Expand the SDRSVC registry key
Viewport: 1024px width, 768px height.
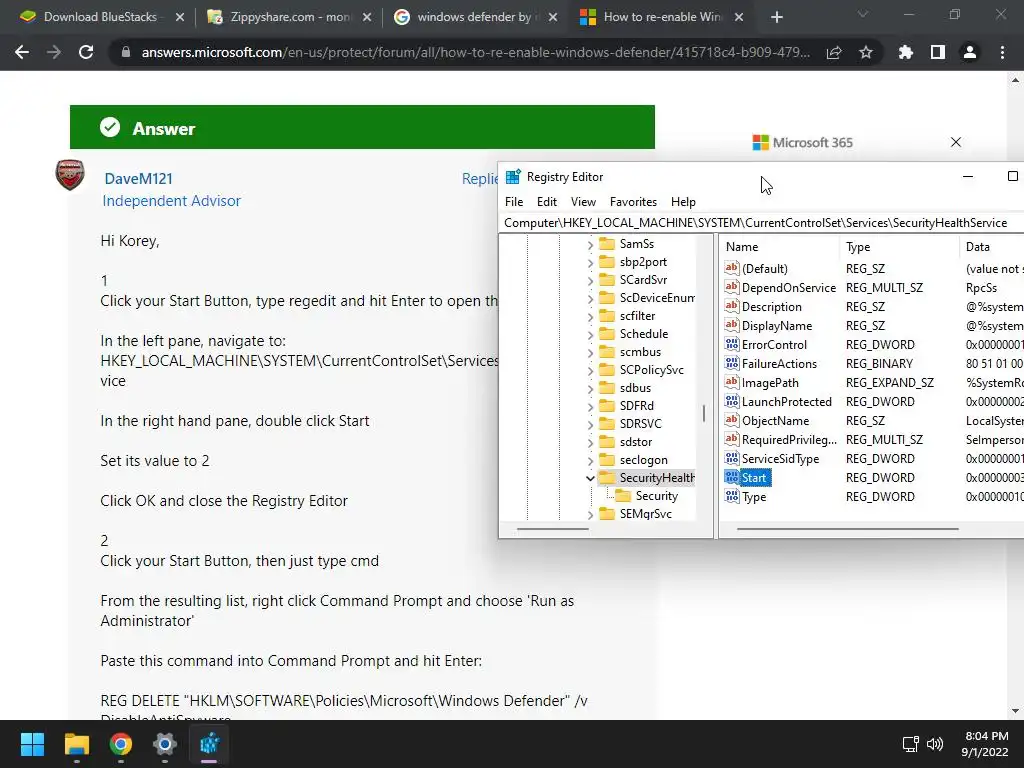pyautogui.click(x=590, y=424)
